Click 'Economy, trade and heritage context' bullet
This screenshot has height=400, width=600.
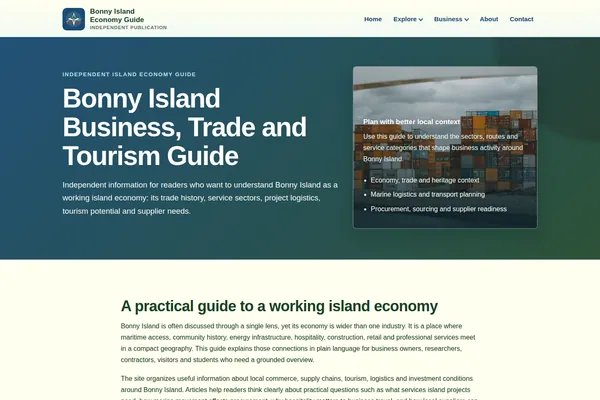coord(425,180)
